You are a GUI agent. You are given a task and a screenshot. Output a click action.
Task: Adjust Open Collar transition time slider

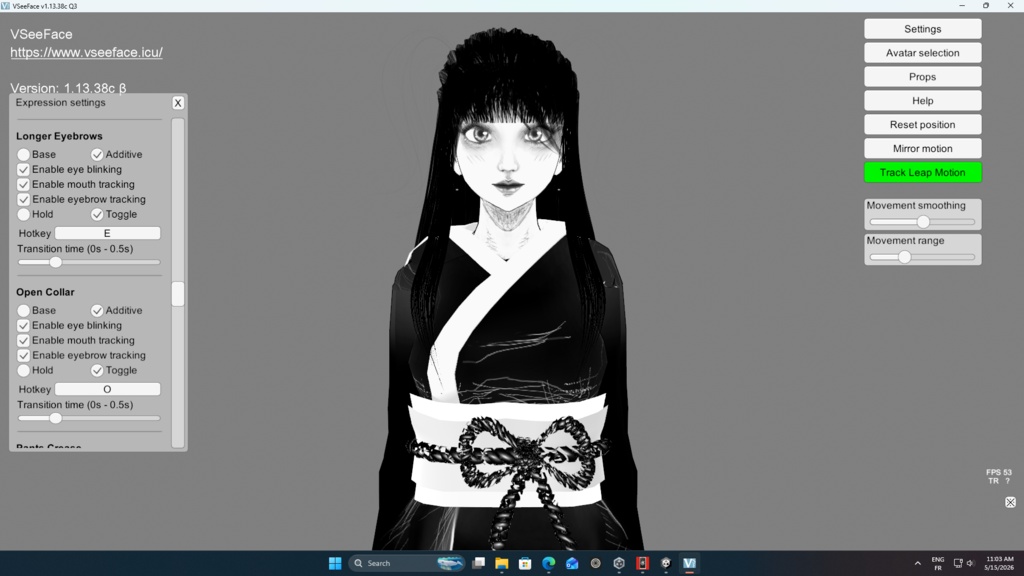[56, 418]
